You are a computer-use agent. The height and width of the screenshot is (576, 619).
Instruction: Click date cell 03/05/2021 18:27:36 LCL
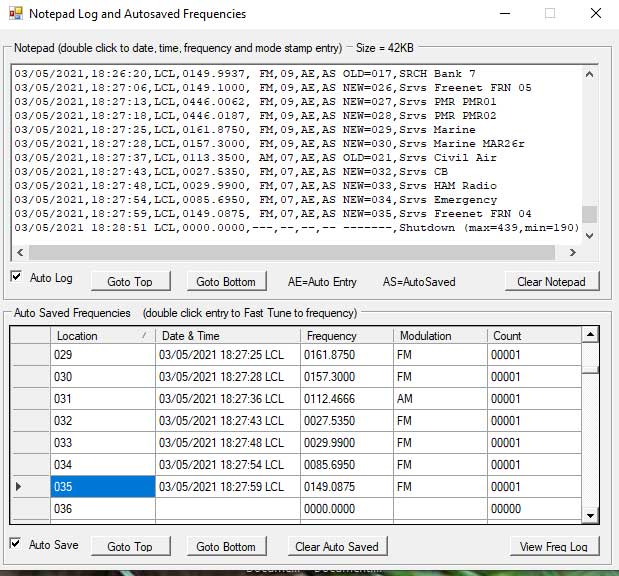228,399
